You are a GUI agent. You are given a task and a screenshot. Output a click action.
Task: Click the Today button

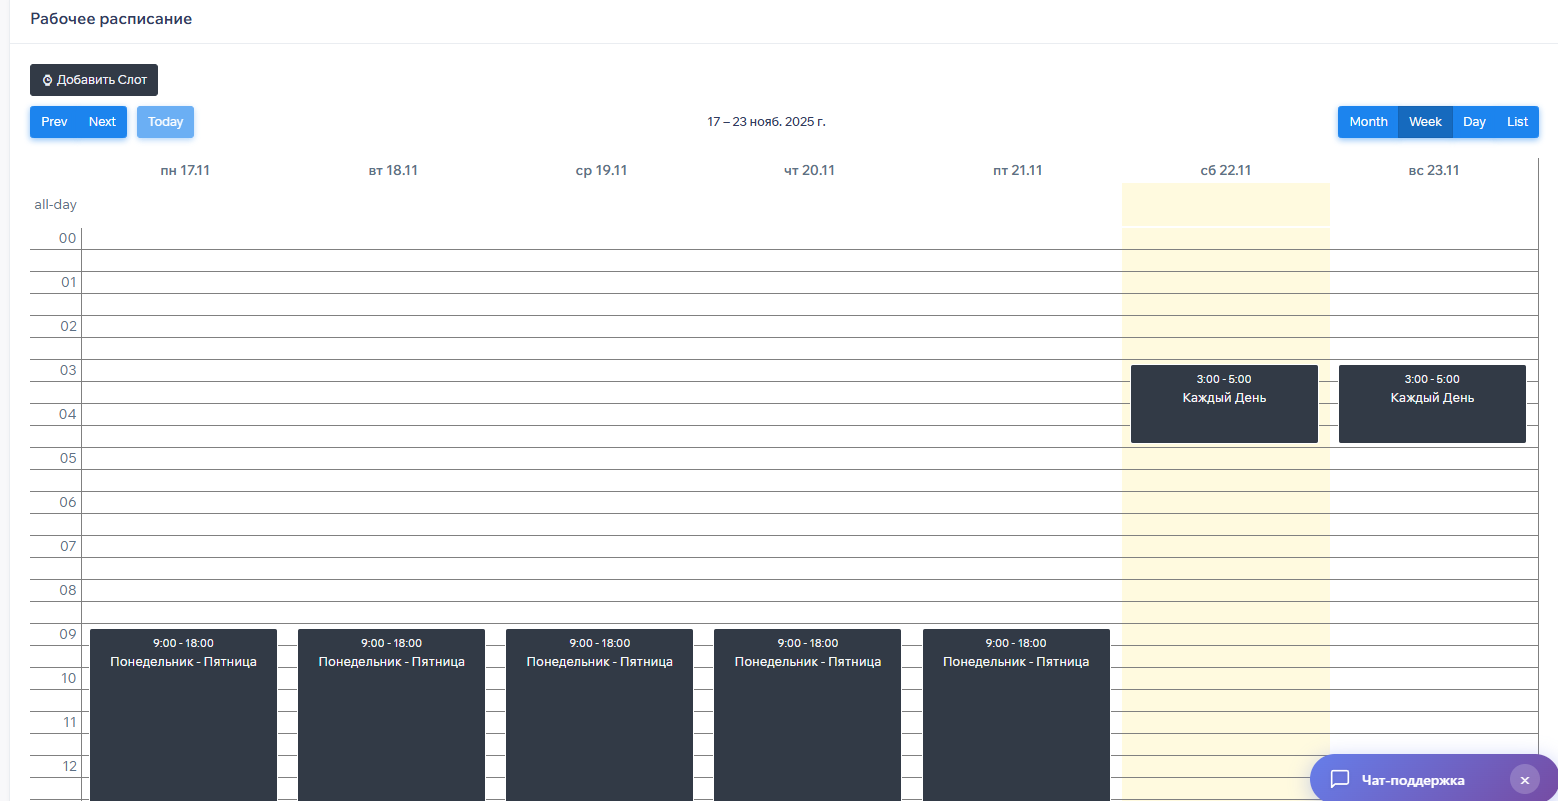point(165,122)
